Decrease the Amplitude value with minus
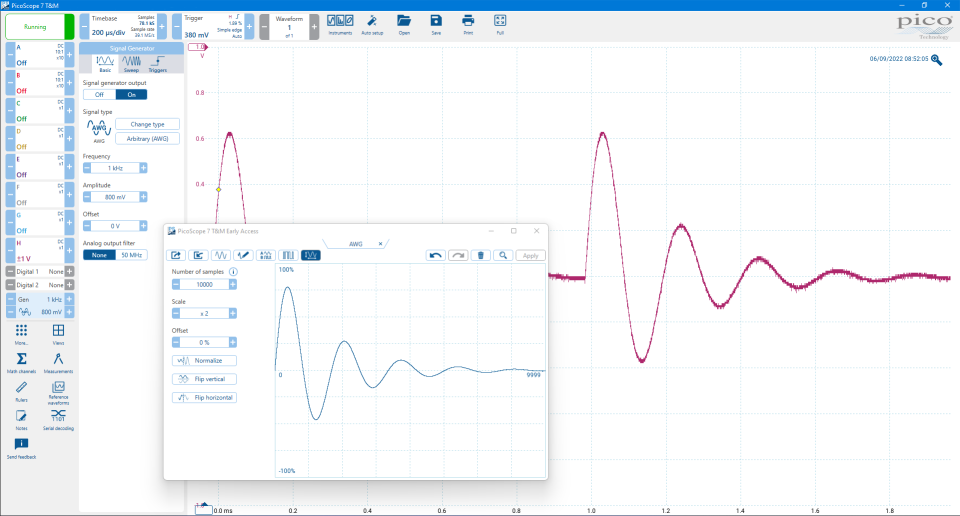 coord(87,197)
